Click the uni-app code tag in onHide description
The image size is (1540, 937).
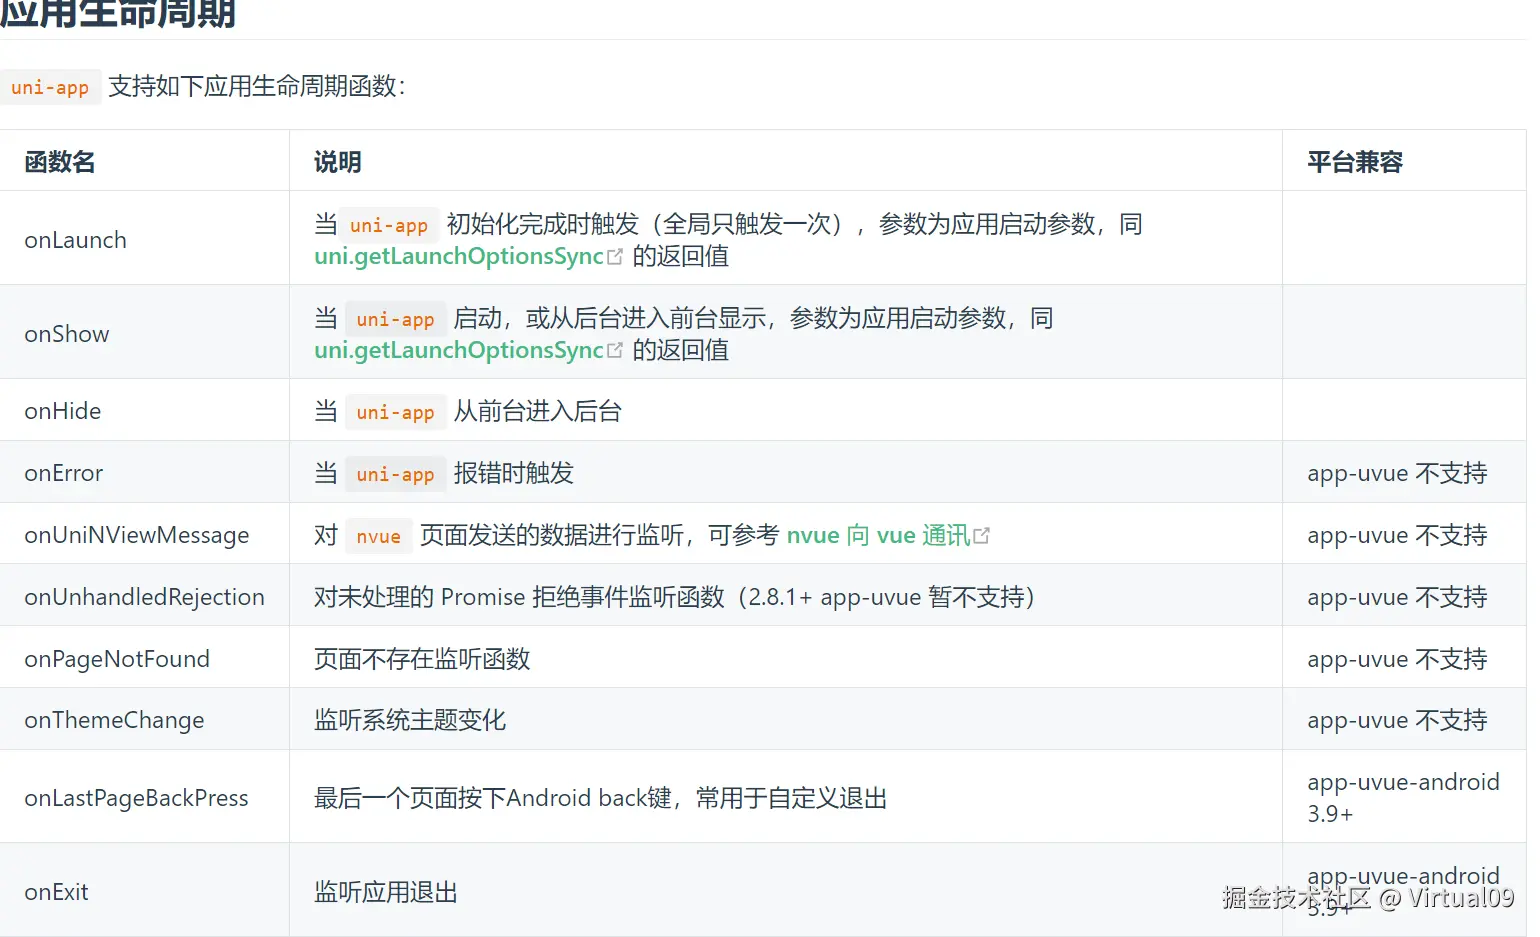(x=395, y=412)
